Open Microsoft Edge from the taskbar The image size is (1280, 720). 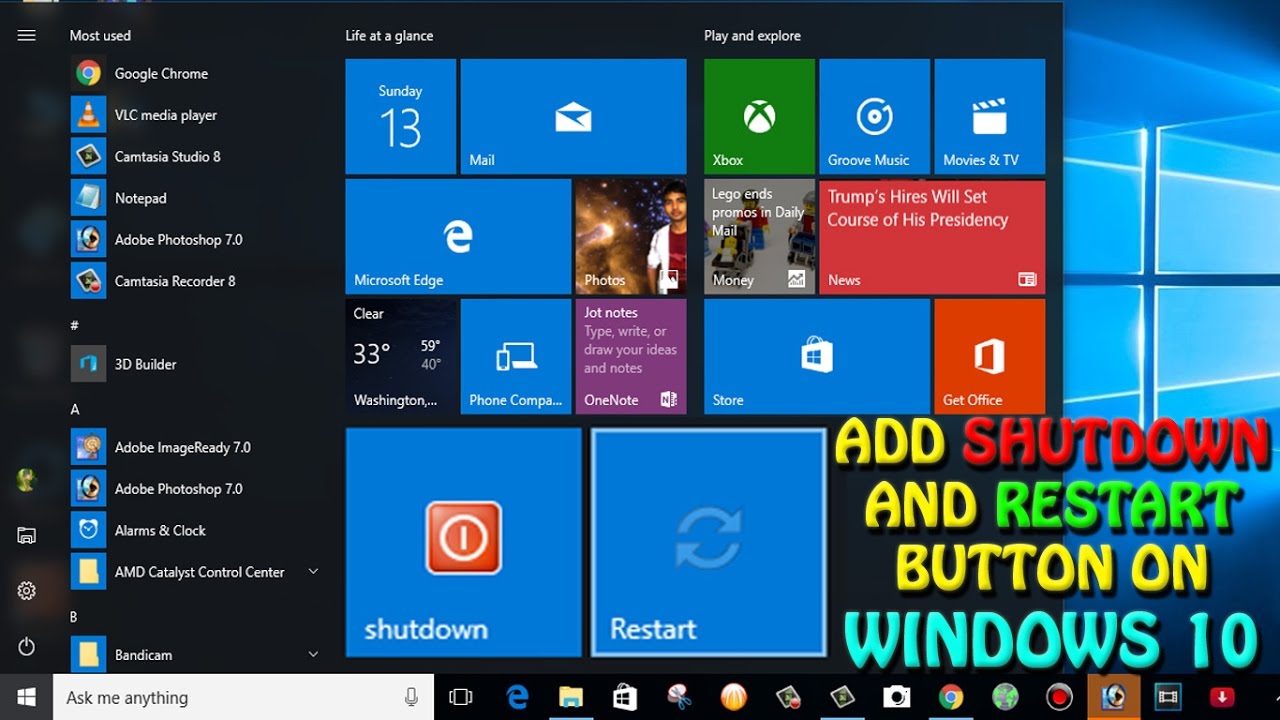click(517, 697)
